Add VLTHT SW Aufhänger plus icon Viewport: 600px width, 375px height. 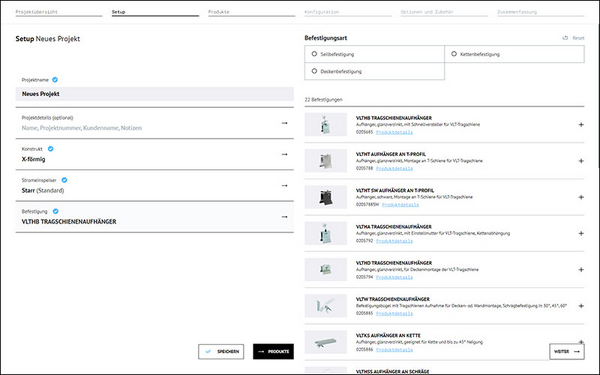point(581,197)
